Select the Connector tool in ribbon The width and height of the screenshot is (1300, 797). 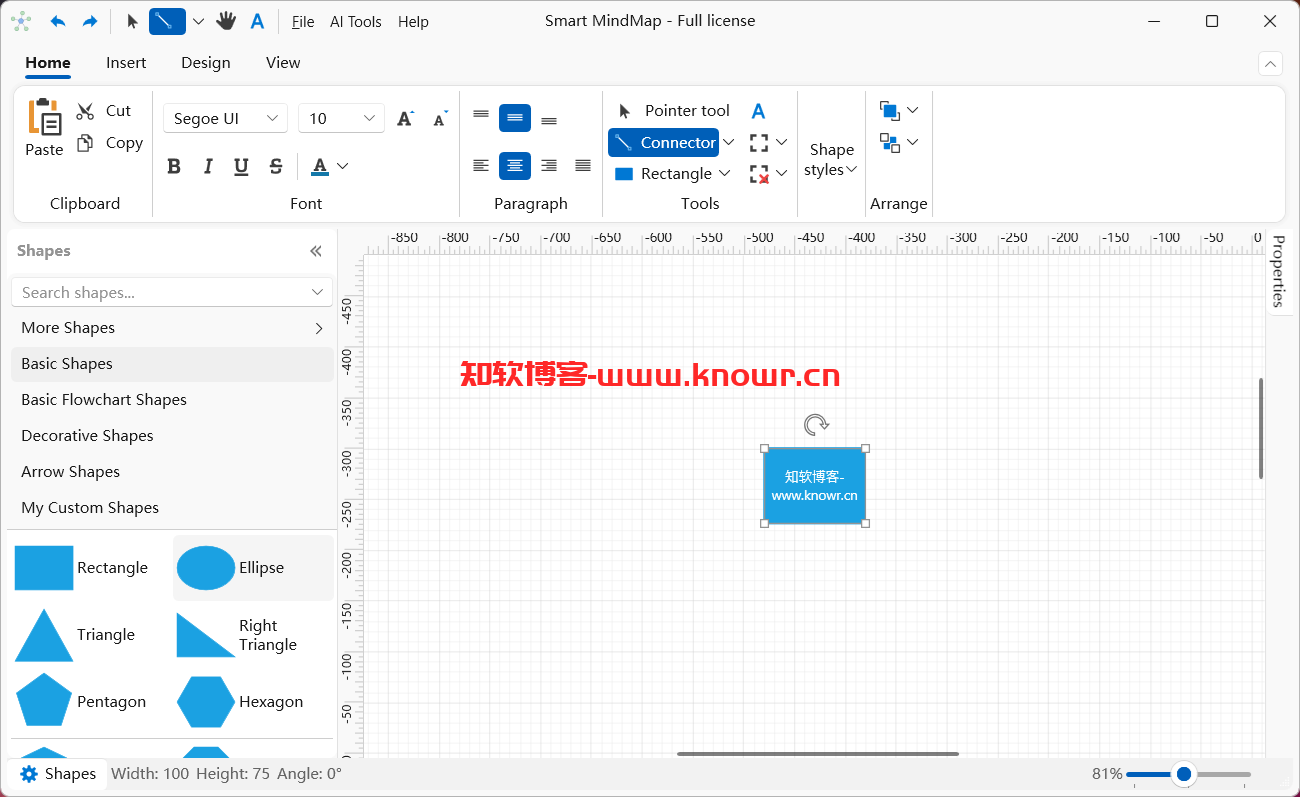[x=663, y=143]
